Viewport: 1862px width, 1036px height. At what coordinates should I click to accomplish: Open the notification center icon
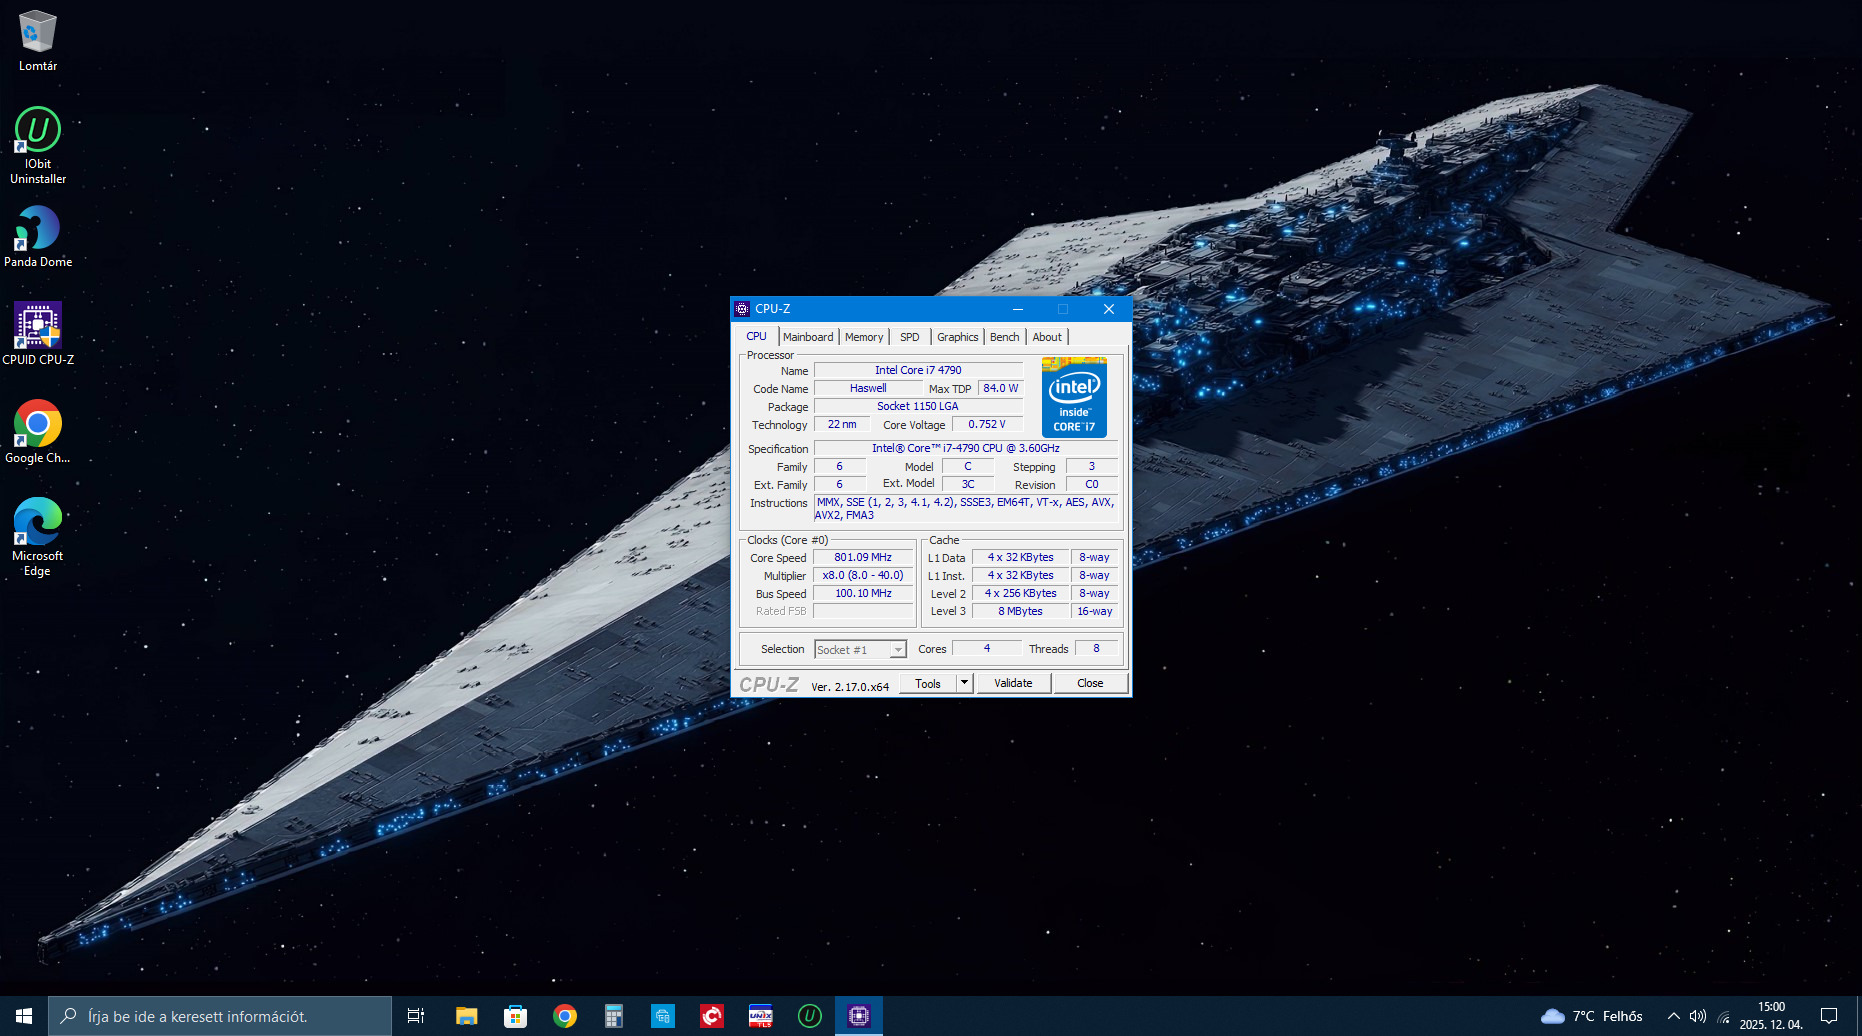coord(1829,1016)
